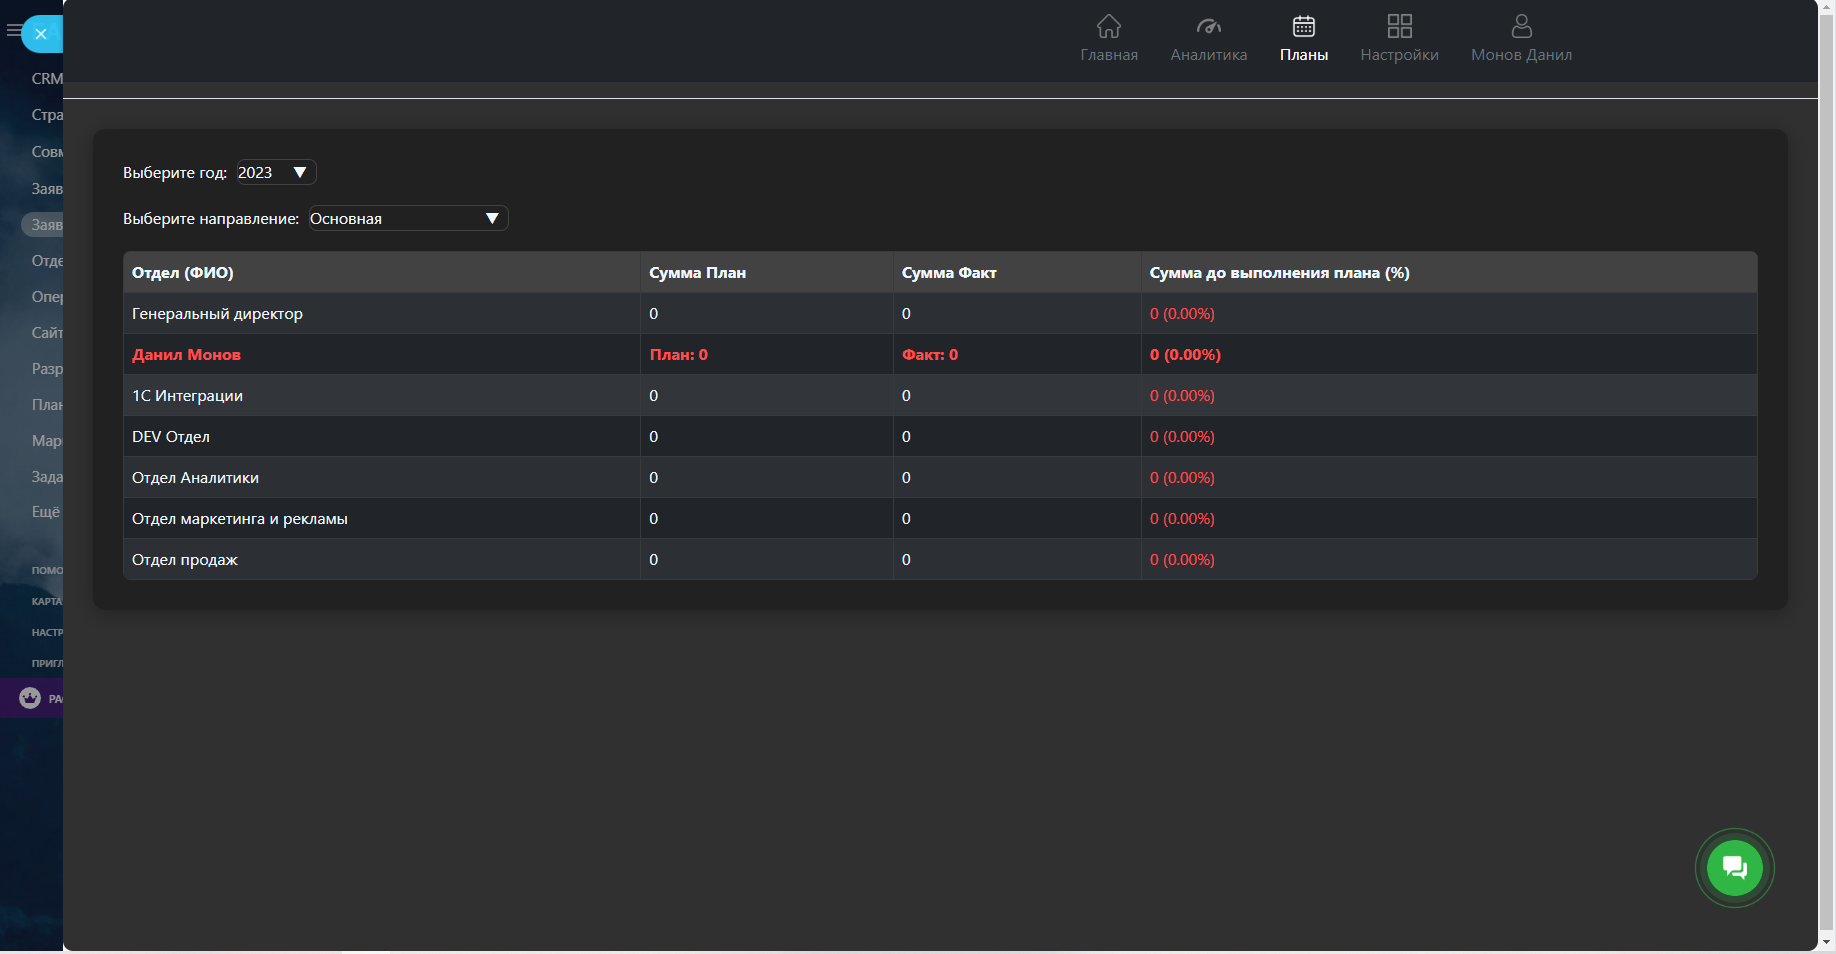Click the Планы calendar icon
This screenshot has height=954, width=1836.
coord(1303,26)
